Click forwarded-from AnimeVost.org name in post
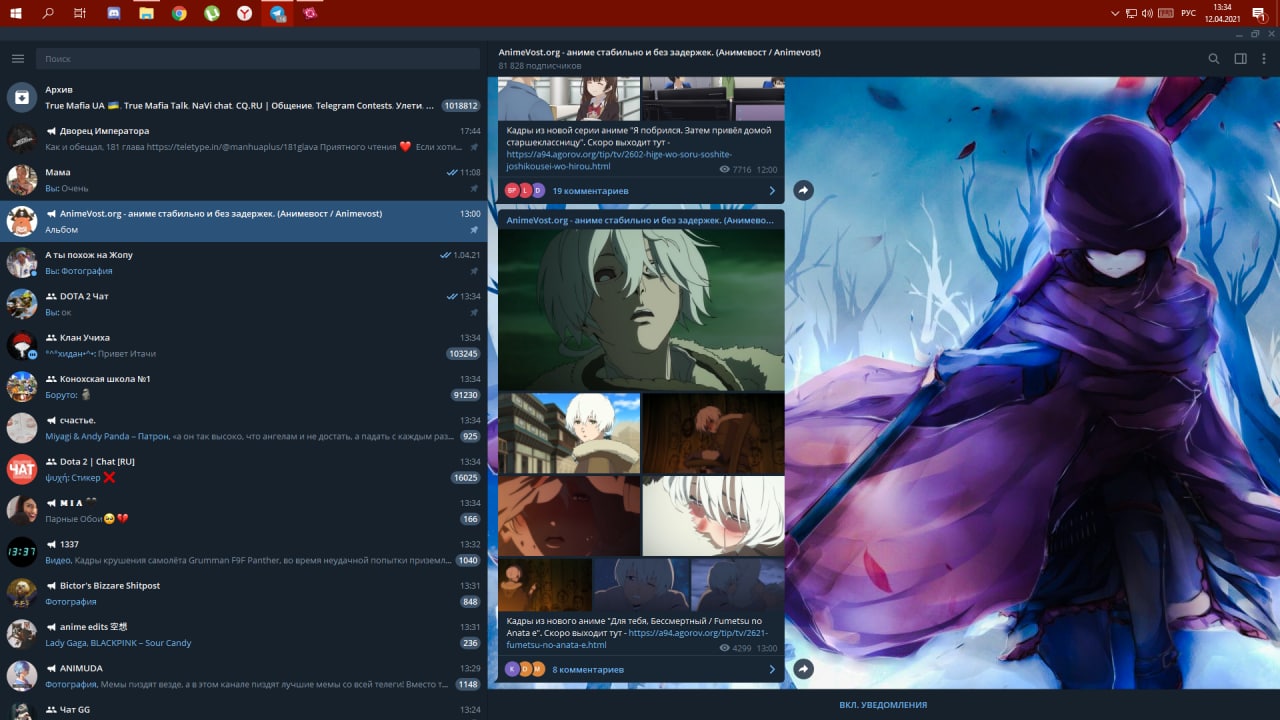 (x=640, y=220)
